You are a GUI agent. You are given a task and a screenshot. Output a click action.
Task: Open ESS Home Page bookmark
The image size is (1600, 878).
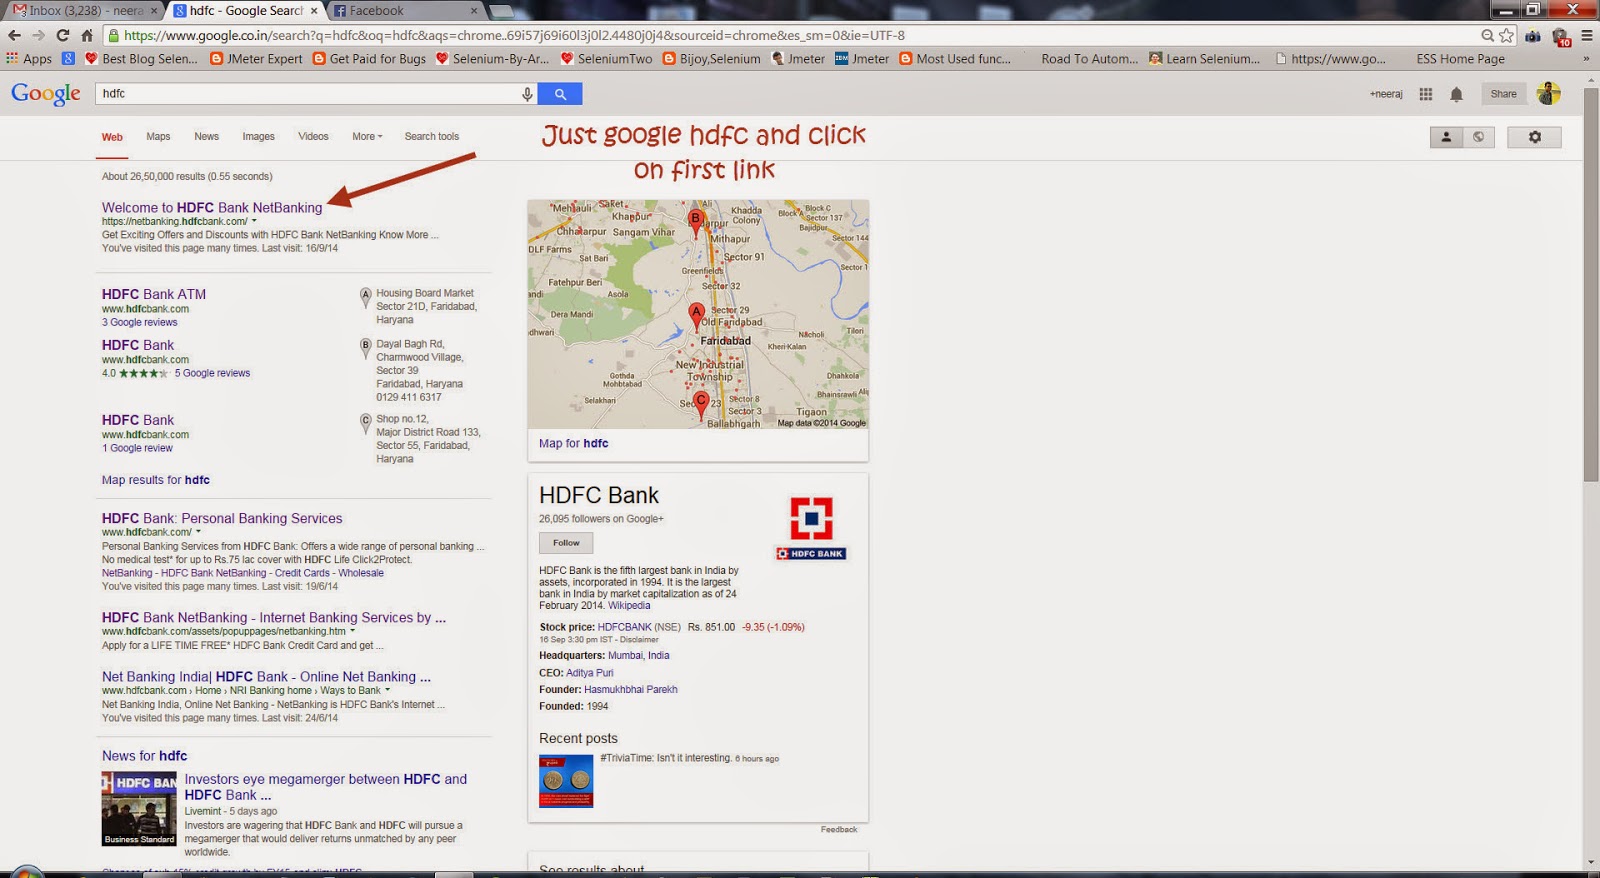(x=1460, y=59)
